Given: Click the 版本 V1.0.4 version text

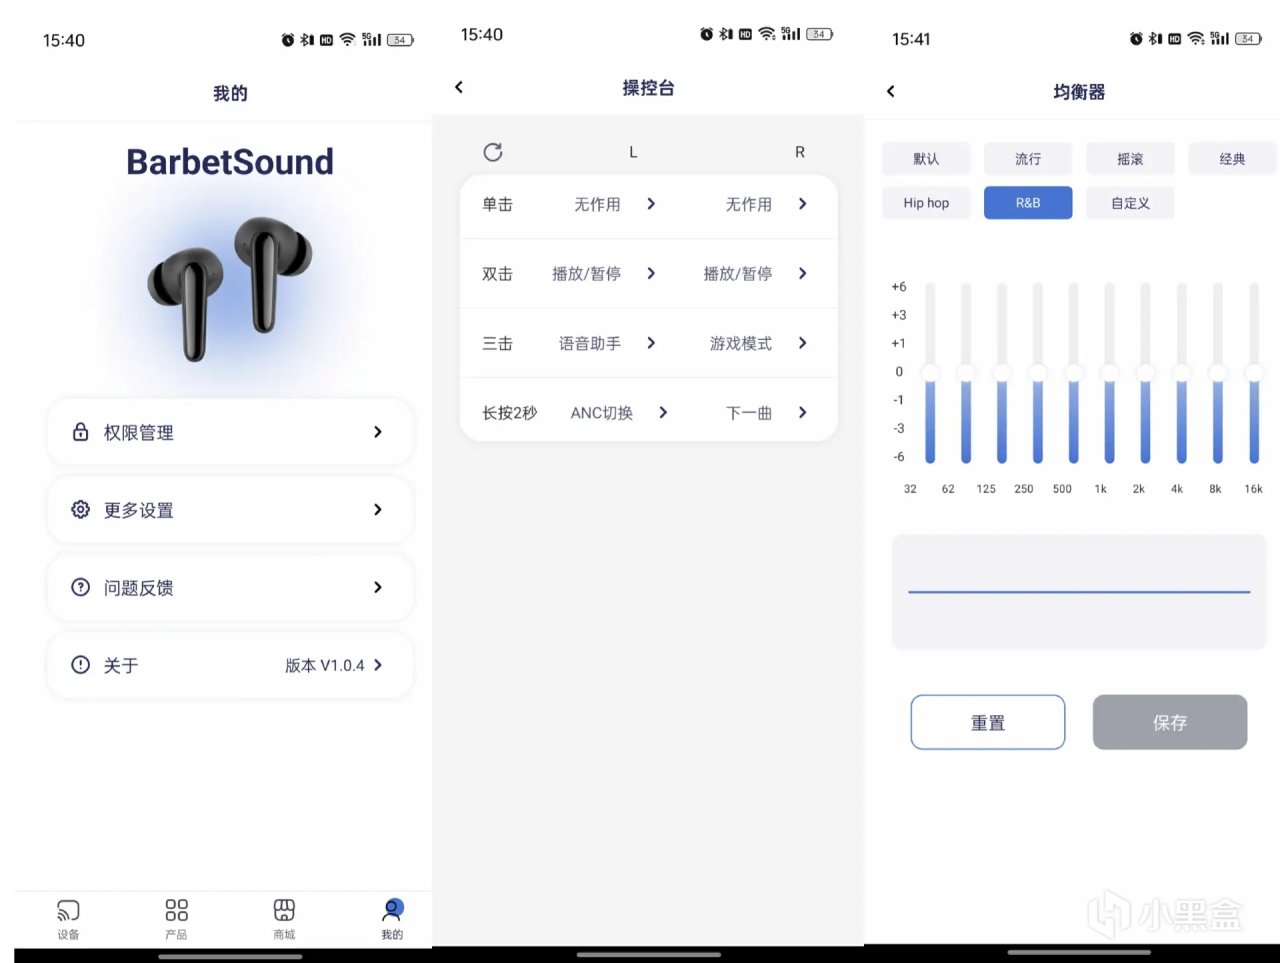Looking at the screenshot, I should (x=325, y=665).
